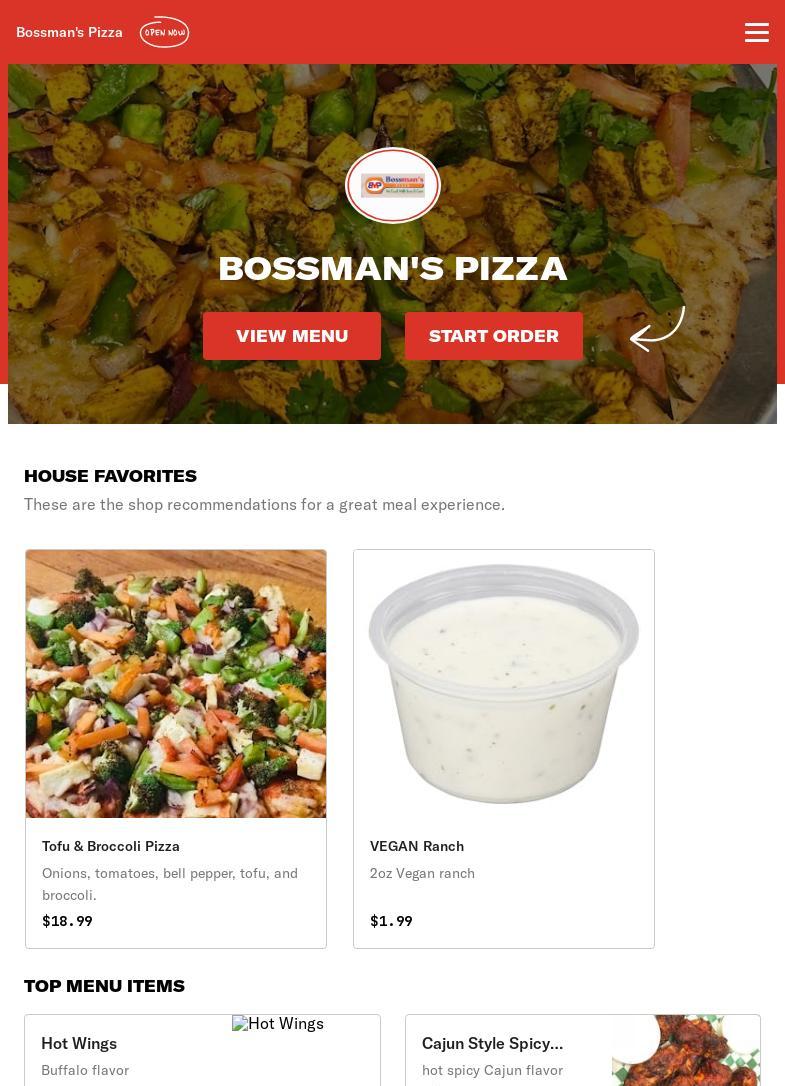Image resolution: width=785 pixels, height=1086 pixels.
Task: Click the Top Menu Items heading
Action: 104,986
